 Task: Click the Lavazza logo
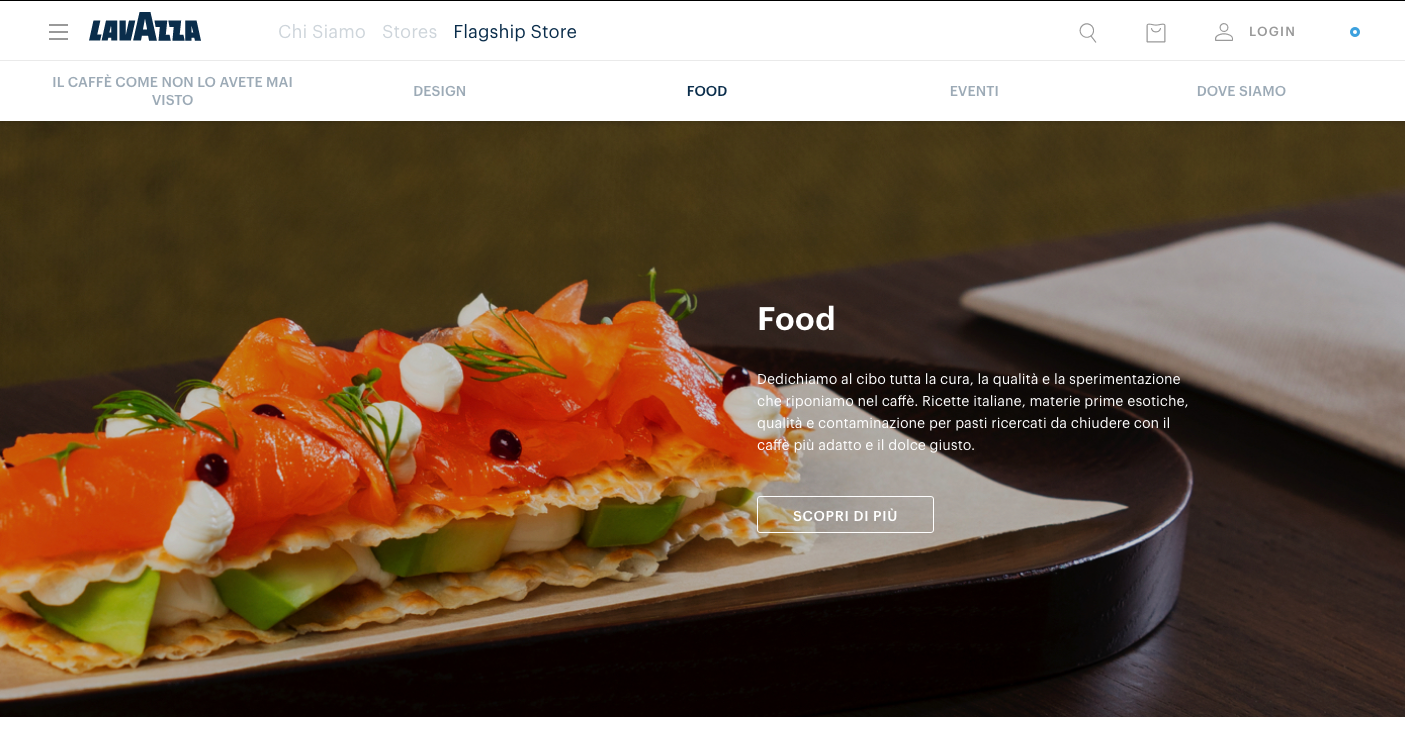pyautogui.click(x=145, y=31)
